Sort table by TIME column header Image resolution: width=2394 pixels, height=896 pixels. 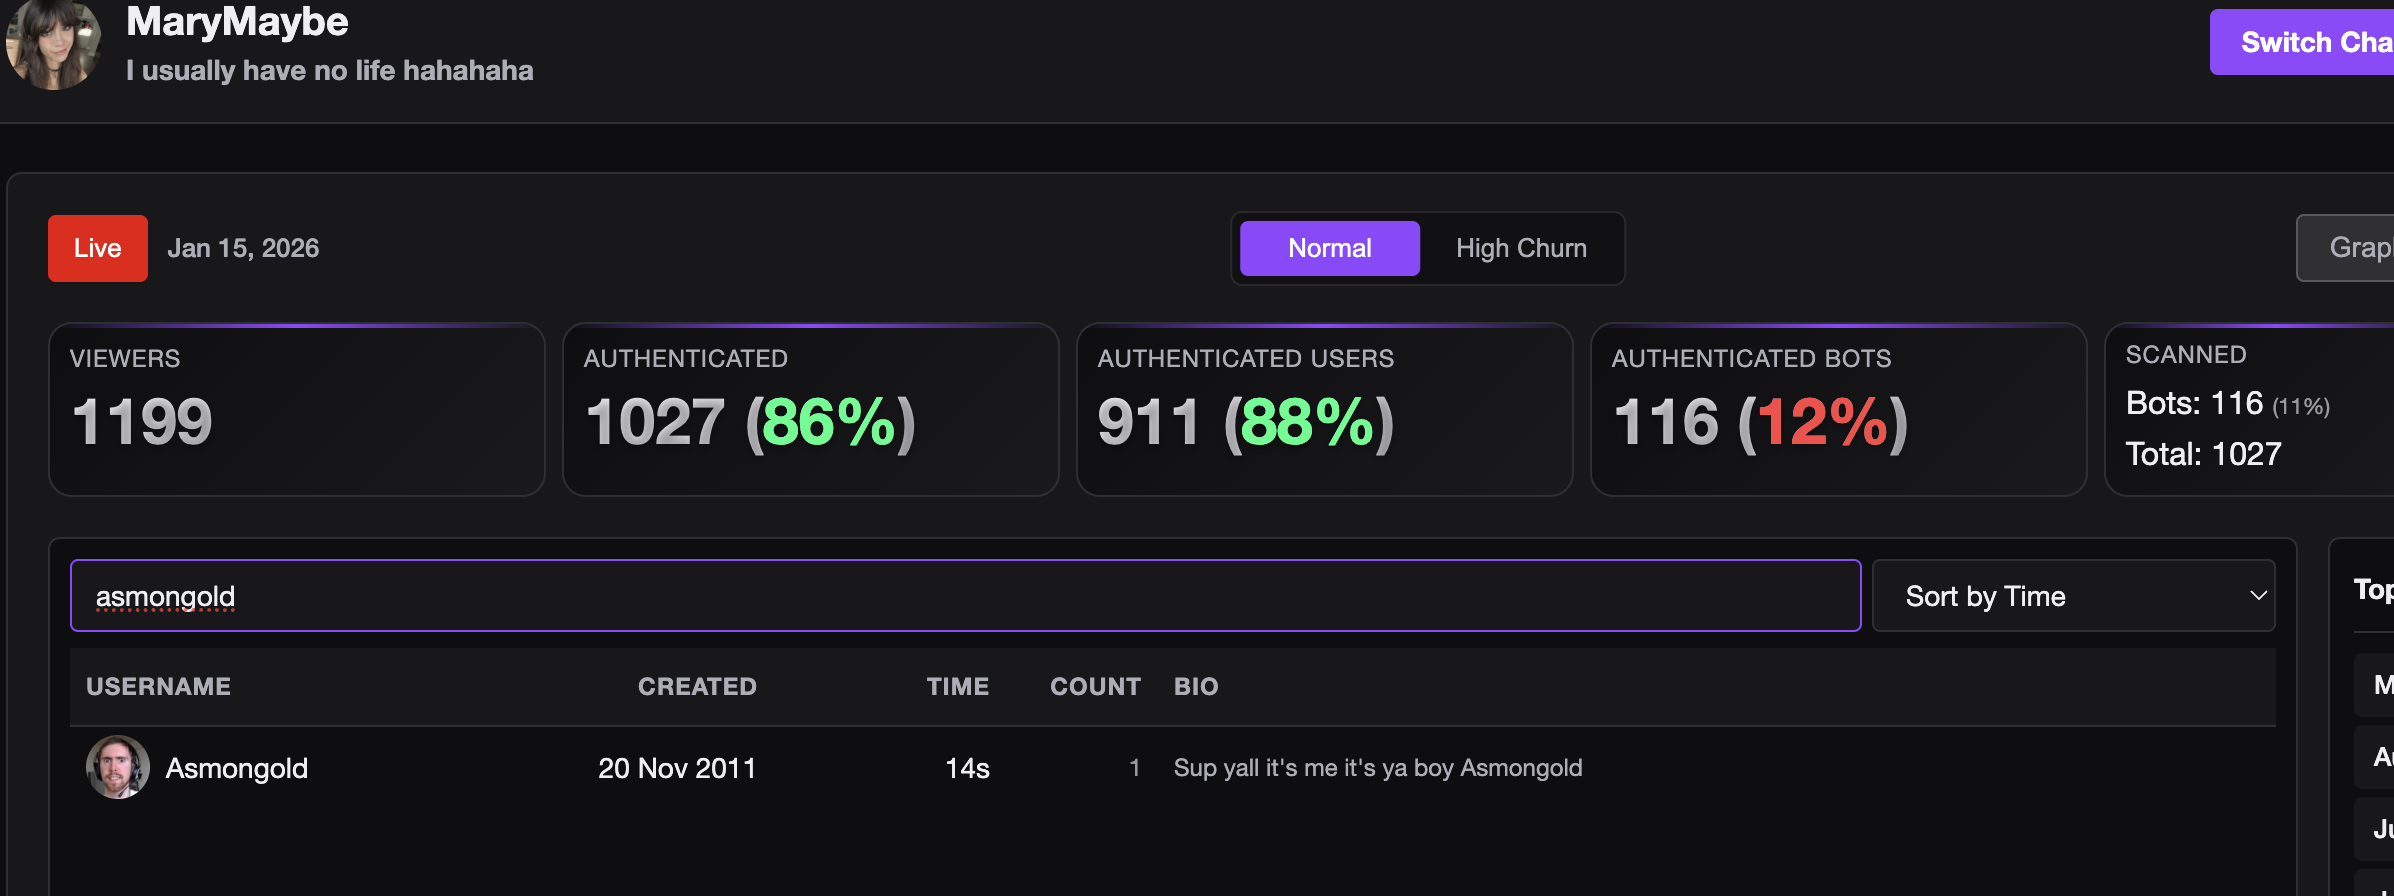click(x=958, y=686)
